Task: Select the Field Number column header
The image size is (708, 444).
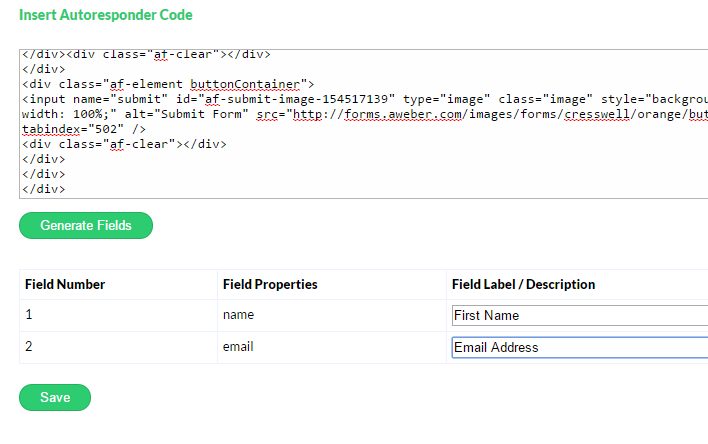Action: pyautogui.click(x=65, y=284)
